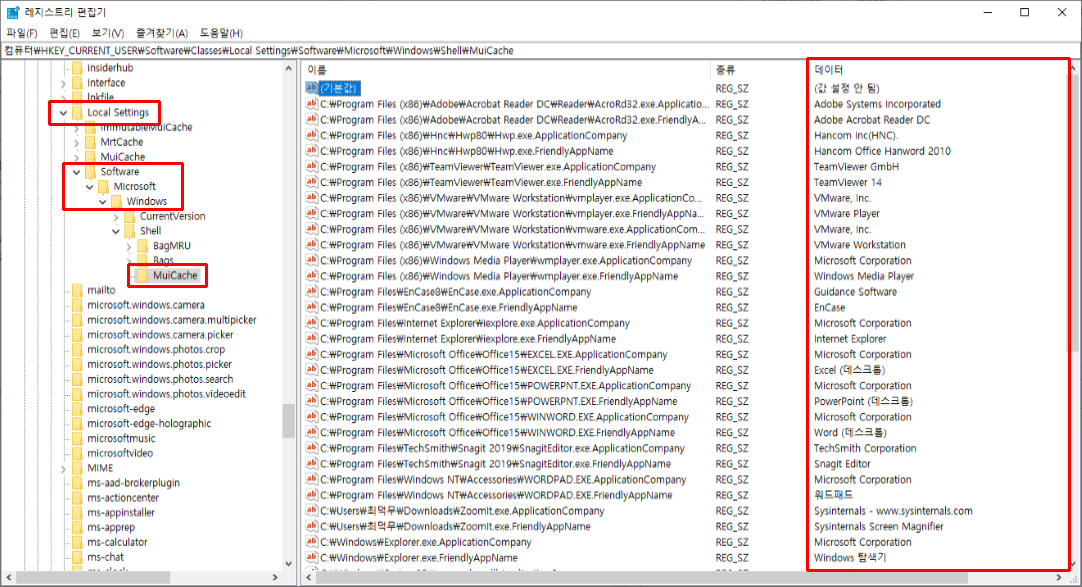
Task: Expand the MIME tree node
Action: click(x=63, y=468)
